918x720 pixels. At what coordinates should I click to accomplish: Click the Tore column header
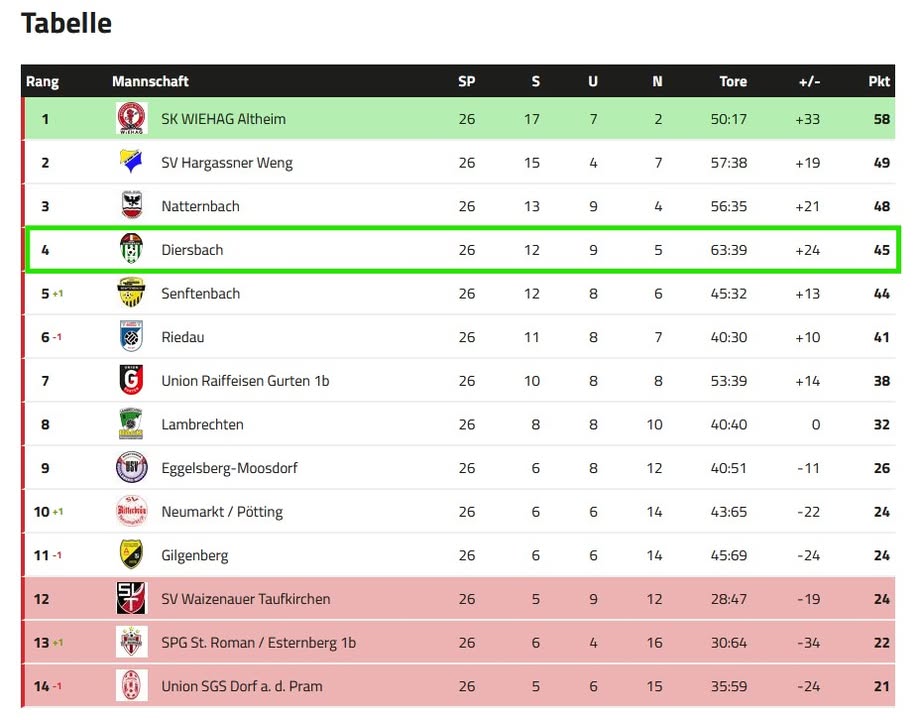[733, 81]
